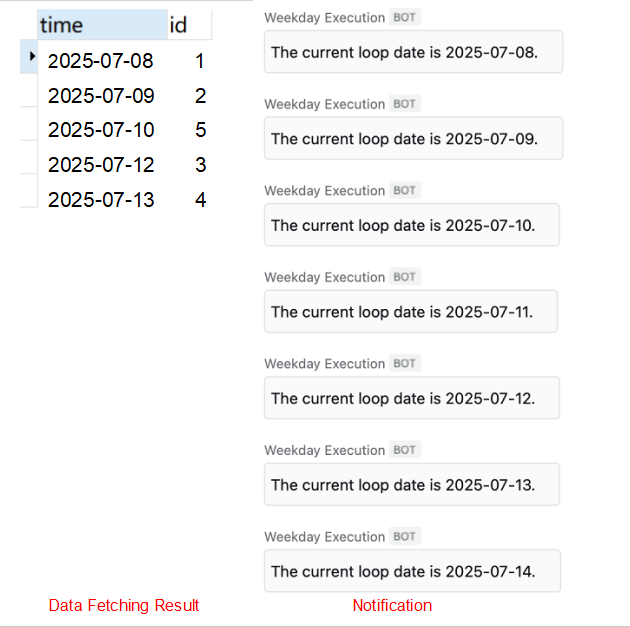Image resolution: width=630 pixels, height=627 pixels.
Task: Open the message for loop date 2025-07-08
Action: click(x=413, y=52)
